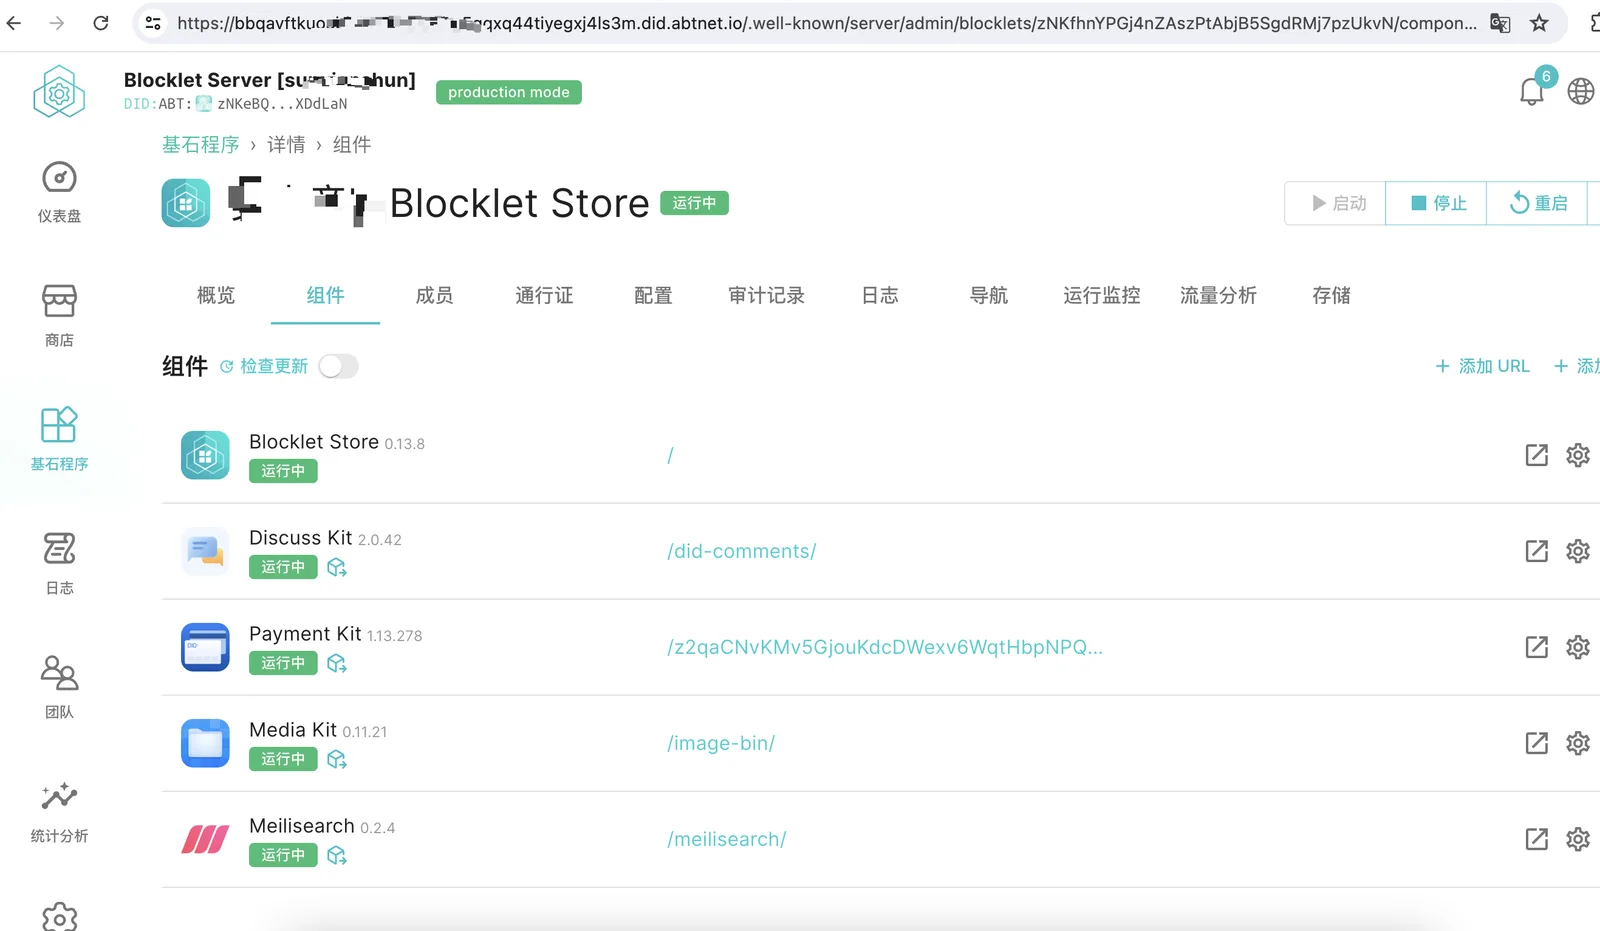
Task: Open settings gear for Payment Kit
Action: [1578, 647]
